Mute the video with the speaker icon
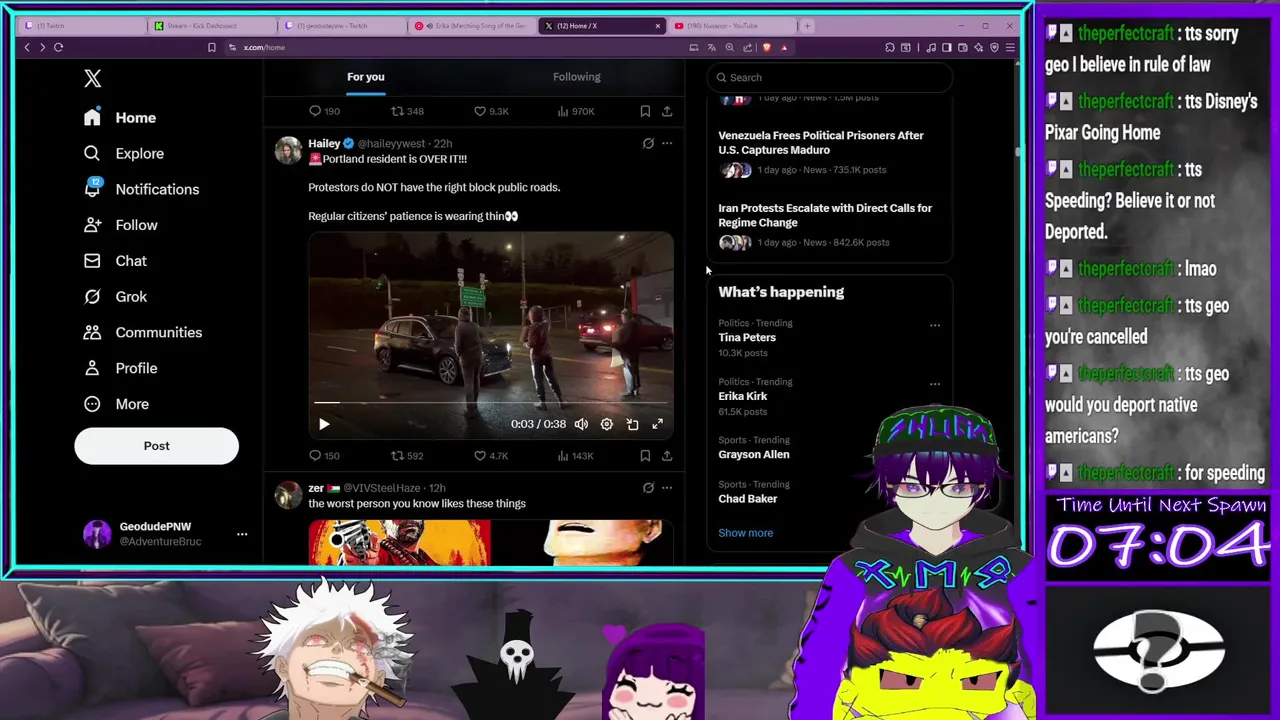 pyautogui.click(x=581, y=424)
